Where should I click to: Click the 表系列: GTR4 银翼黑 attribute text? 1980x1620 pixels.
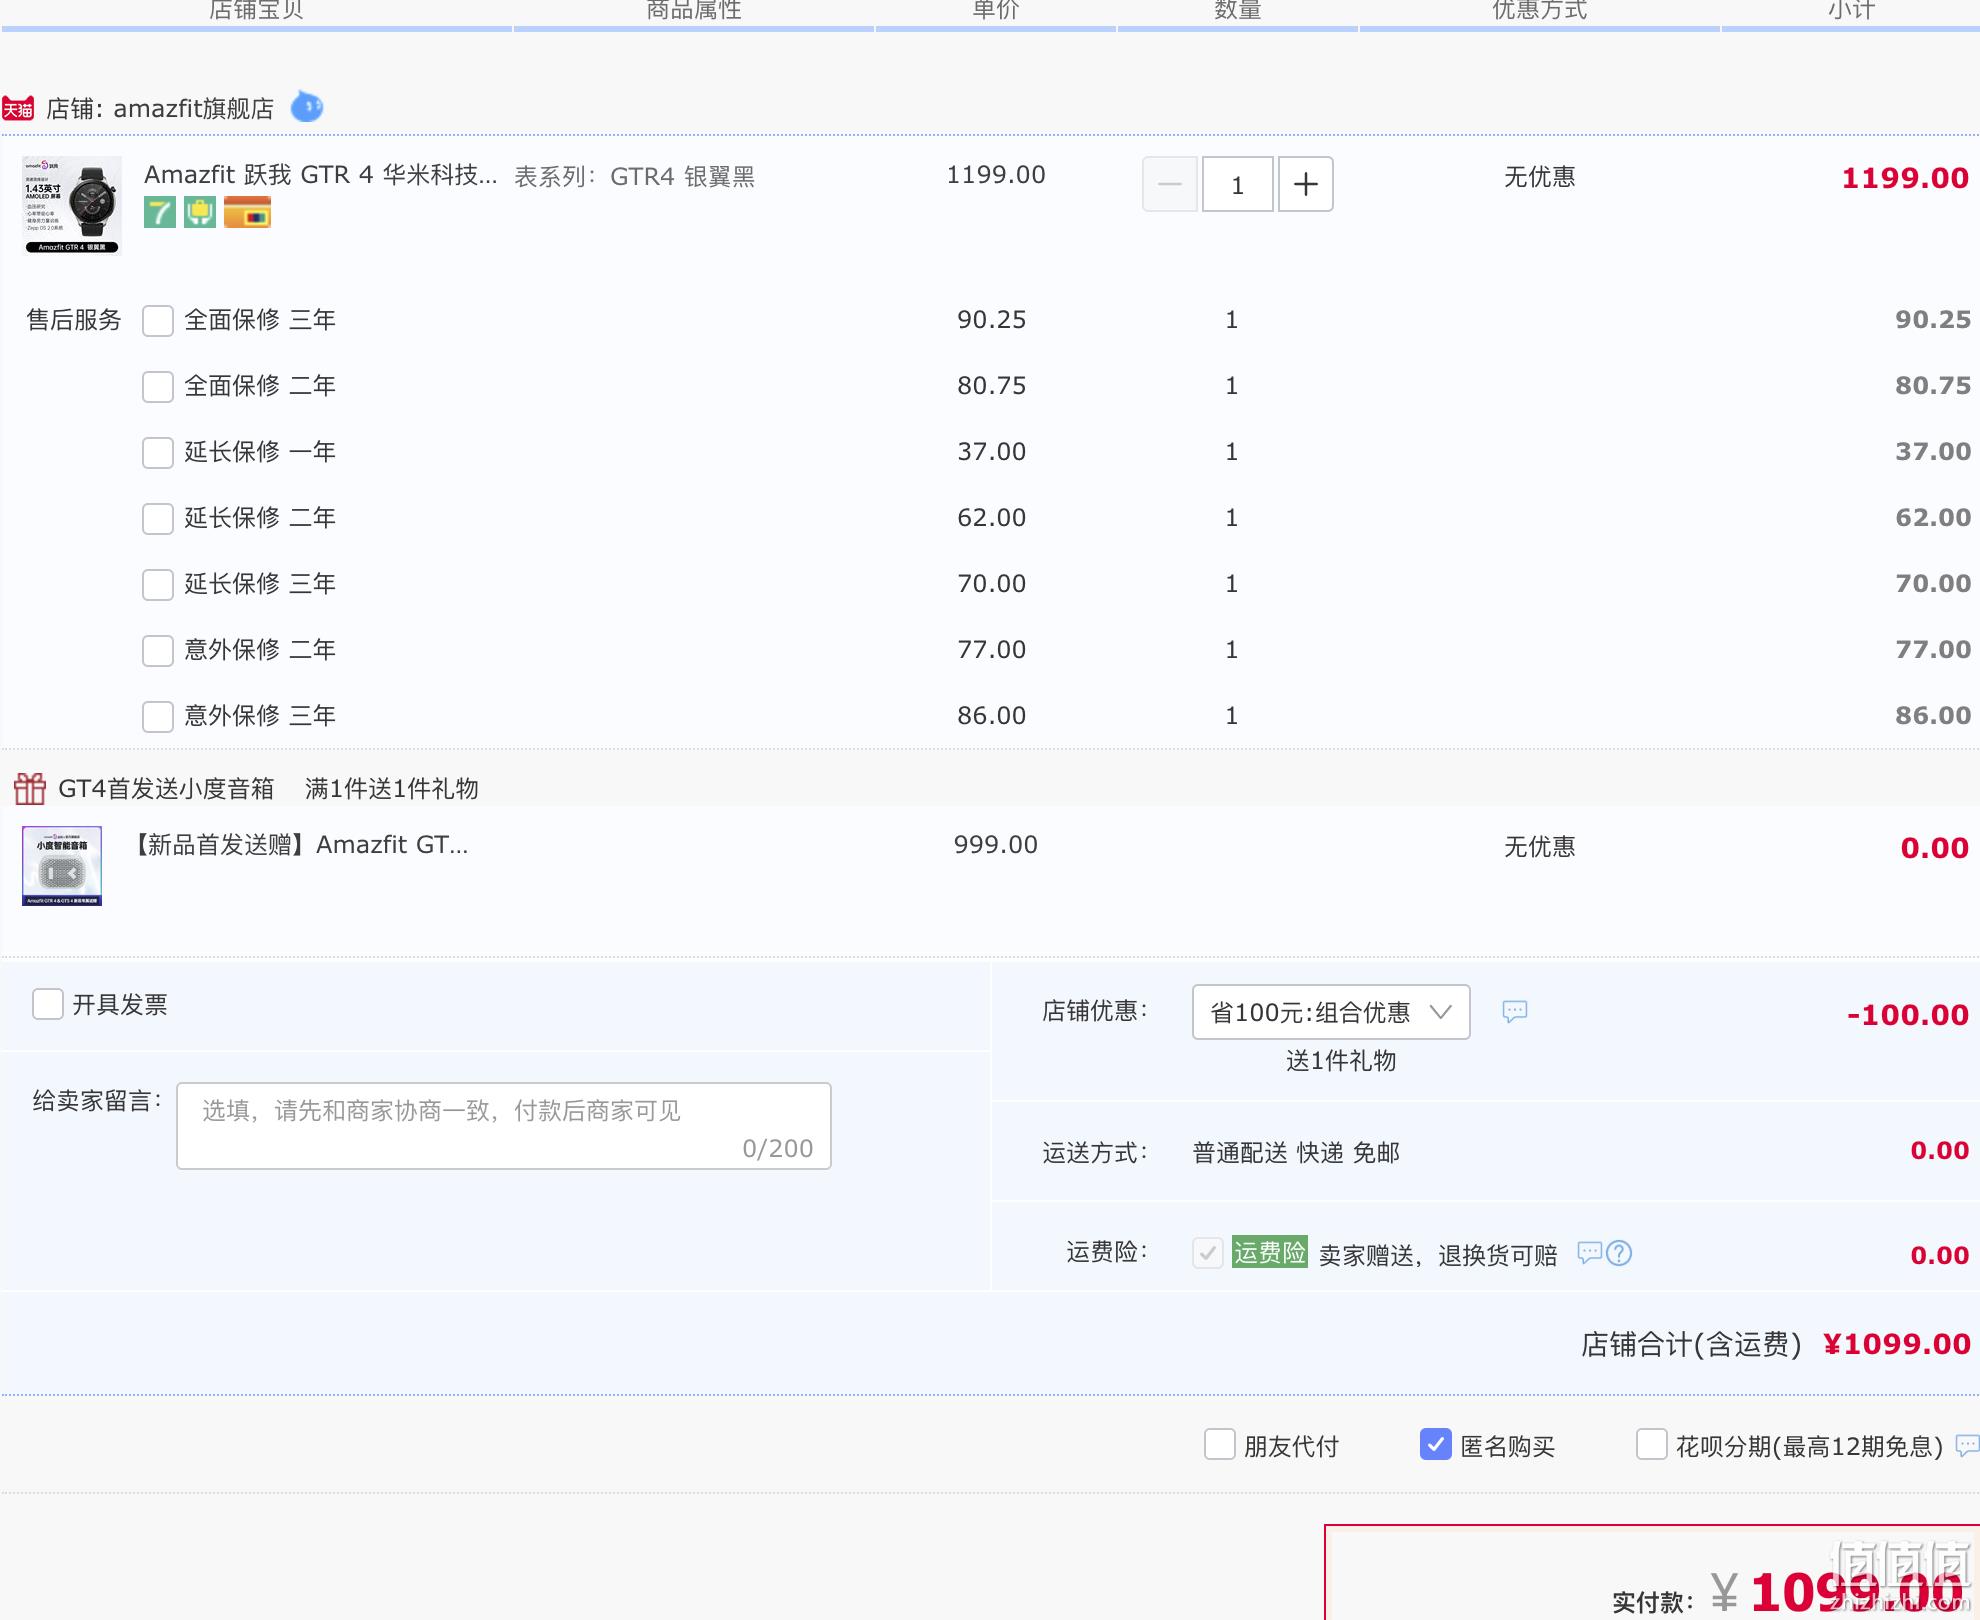coord(635,177)
